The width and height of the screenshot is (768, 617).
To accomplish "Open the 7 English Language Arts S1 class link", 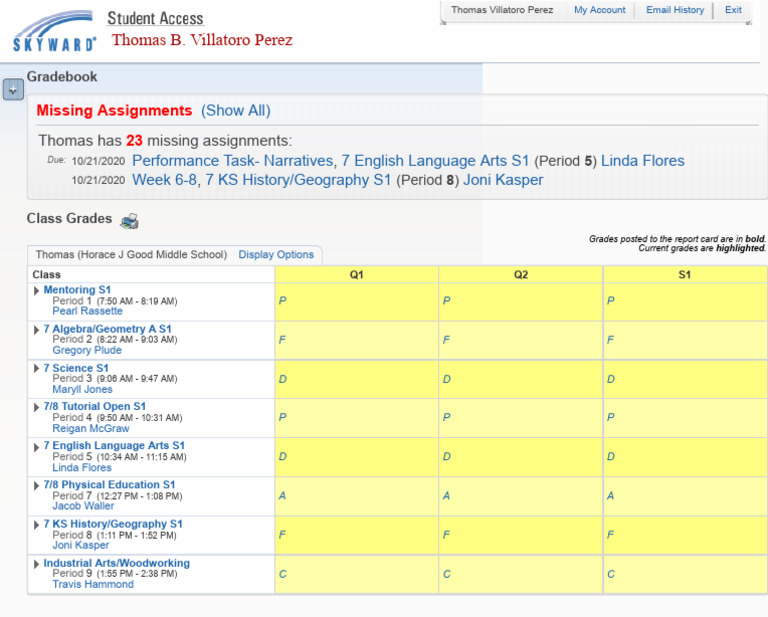I will 114,445.
